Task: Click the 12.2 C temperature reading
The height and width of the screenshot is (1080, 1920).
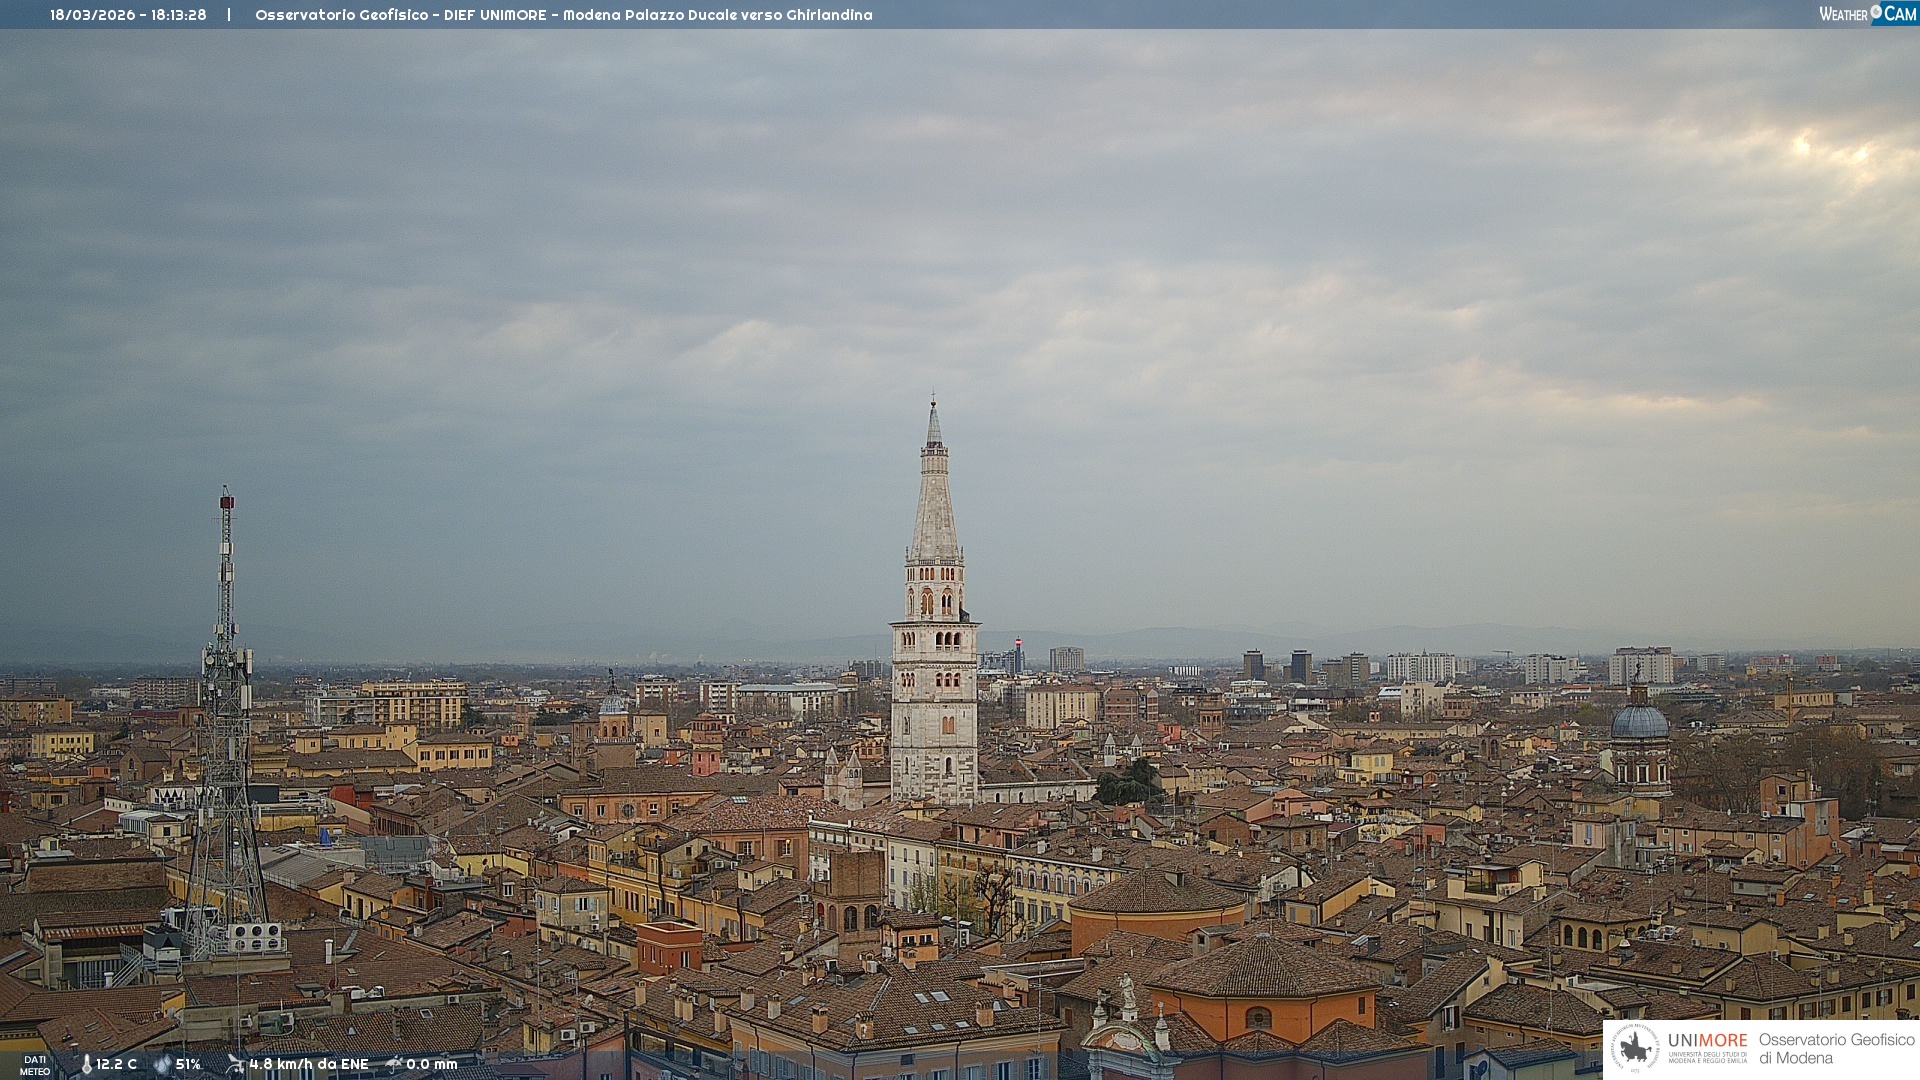Action: 116,1065
